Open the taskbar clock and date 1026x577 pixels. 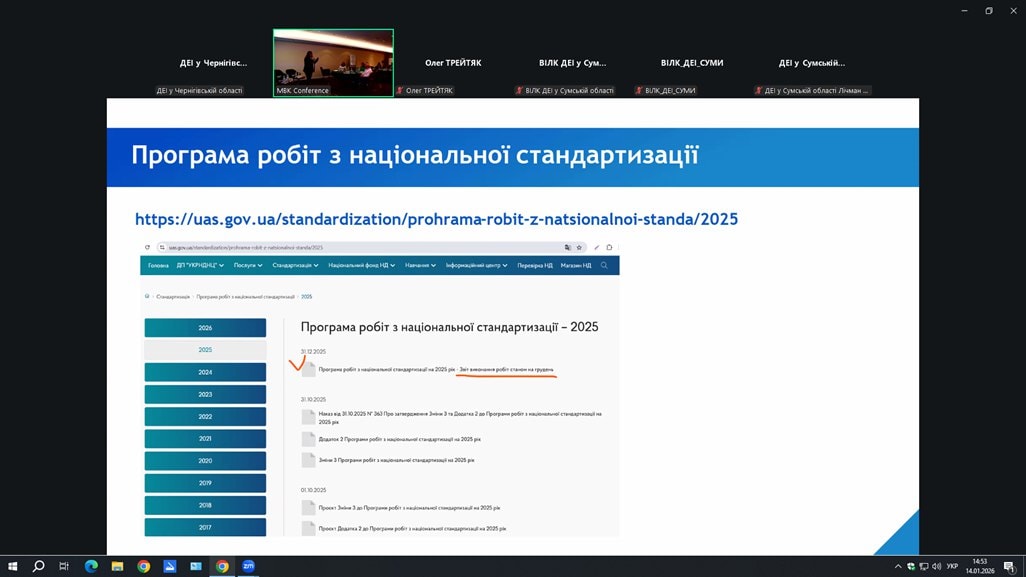click(x=981, y=566)
